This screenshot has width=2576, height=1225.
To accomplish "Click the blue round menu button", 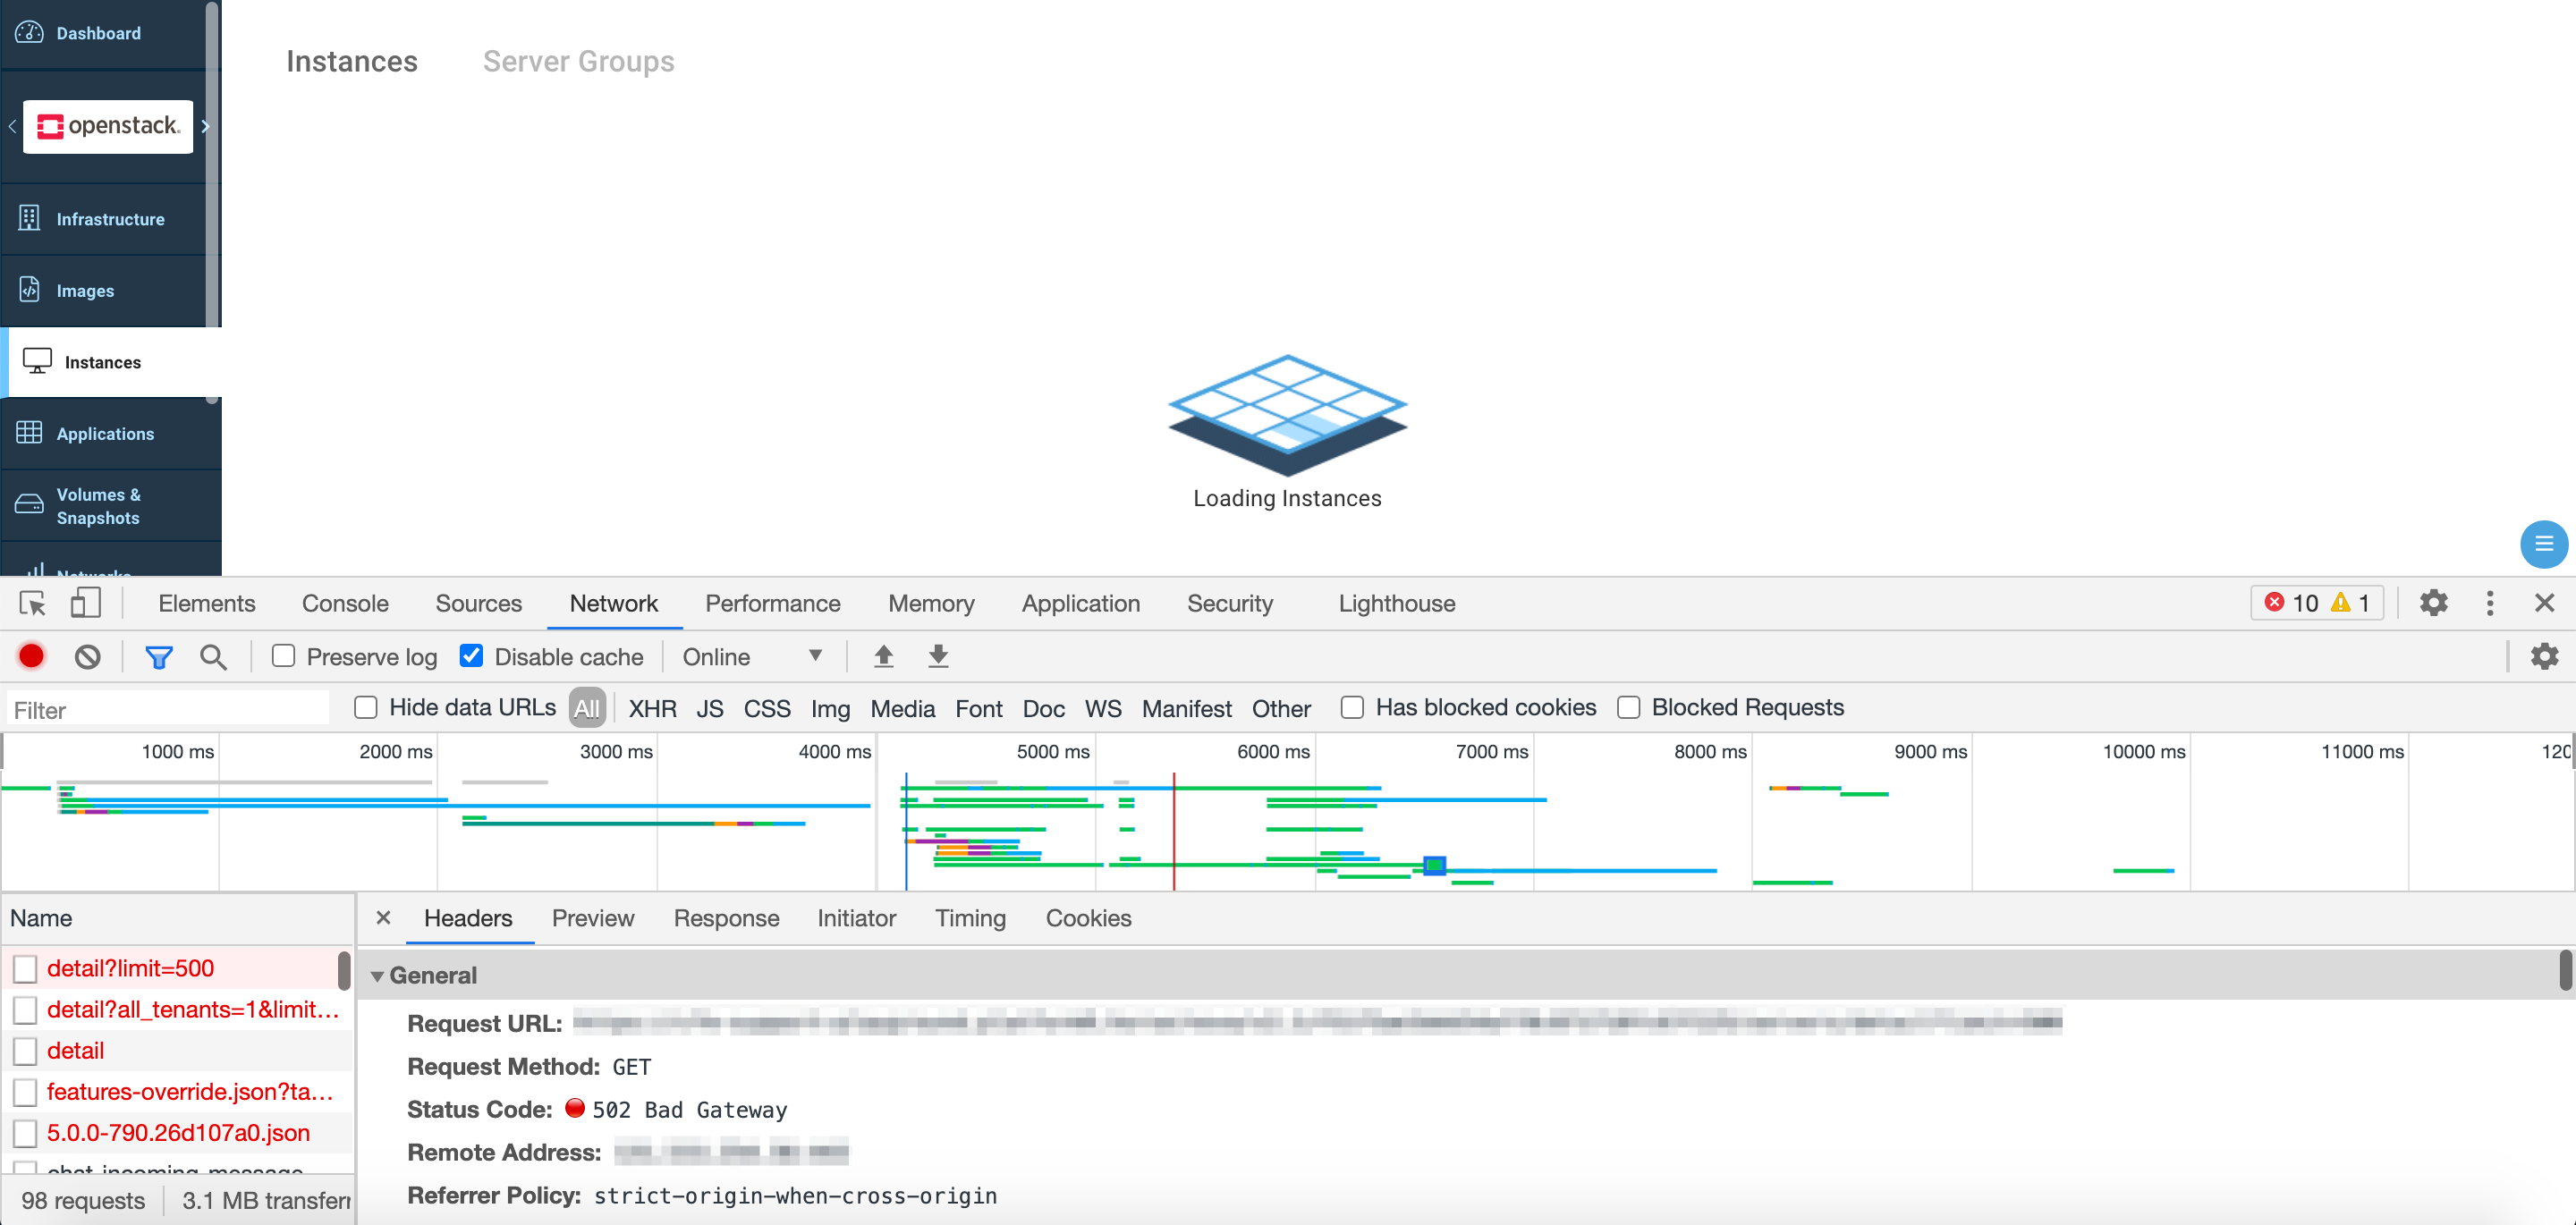I will tap(2543, 544).
